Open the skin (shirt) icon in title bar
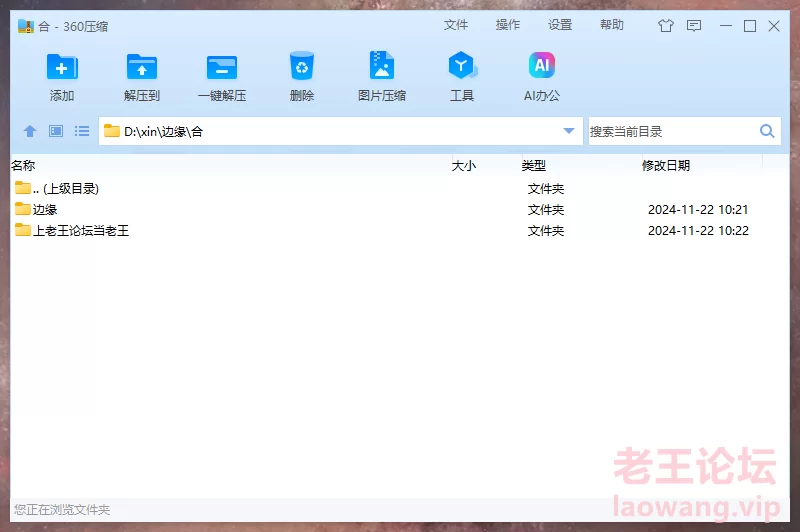 pyautogui.click(x=665, y=26)
